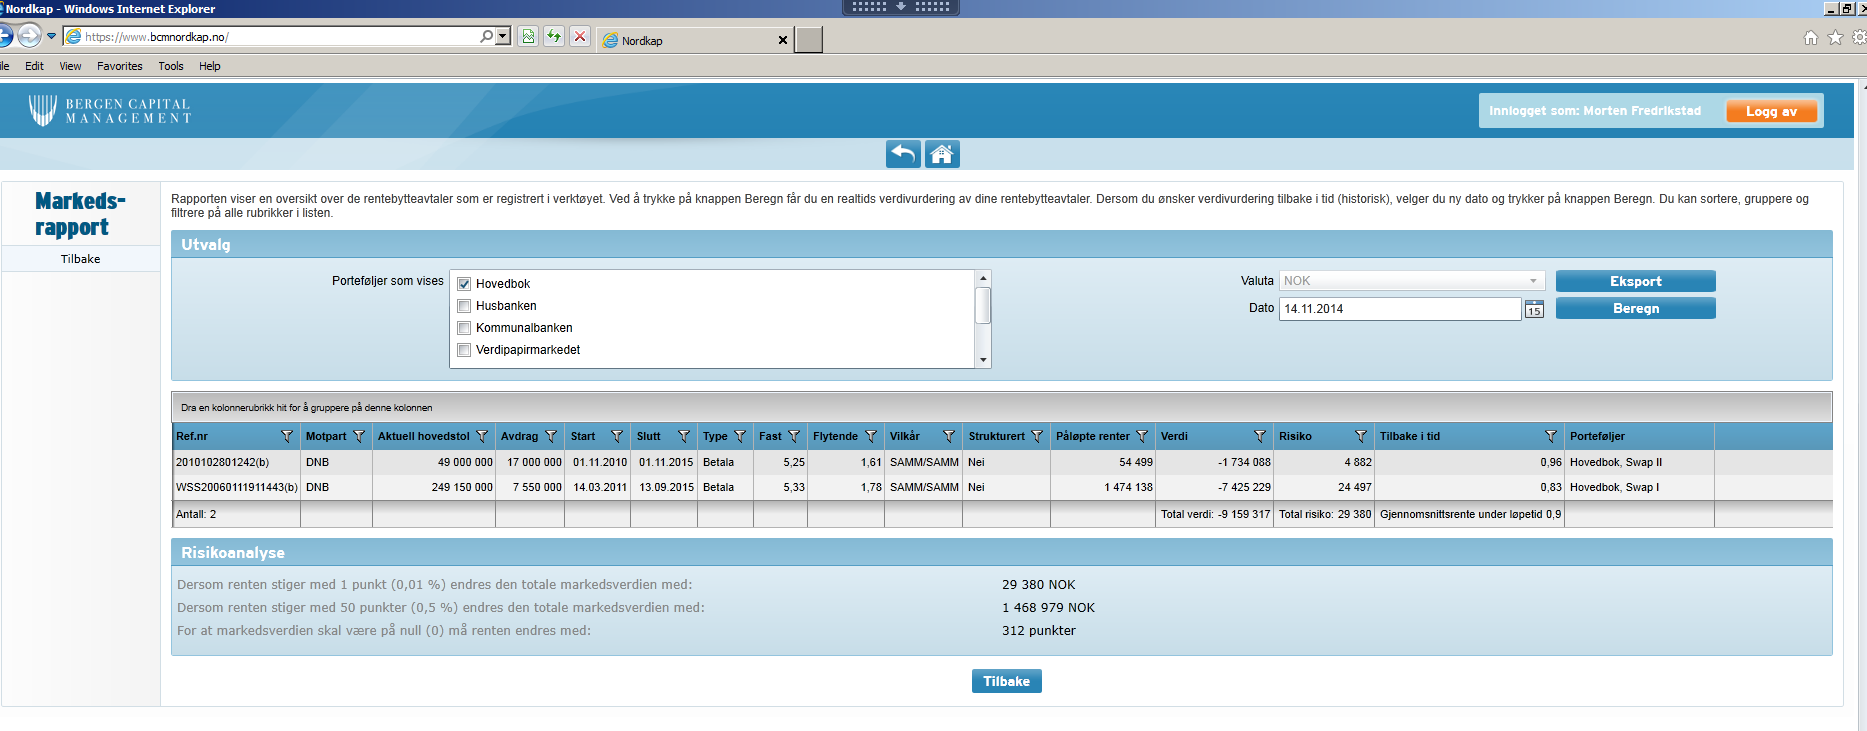Click the browser stop icon

(x=580, y=37)
